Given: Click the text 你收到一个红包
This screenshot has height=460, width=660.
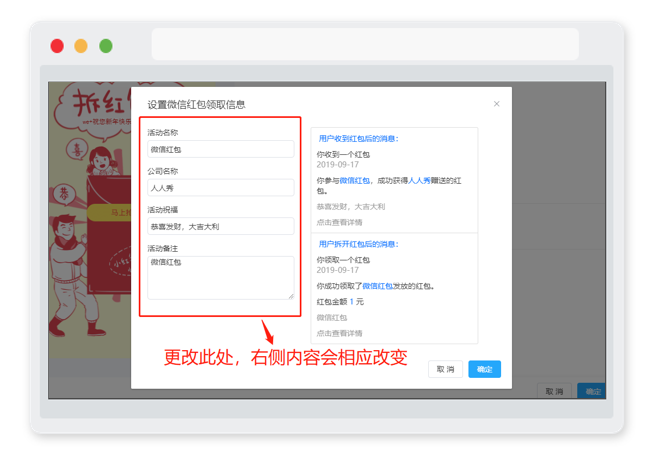Looking at the screenshot, I should (x=343, y=154).
